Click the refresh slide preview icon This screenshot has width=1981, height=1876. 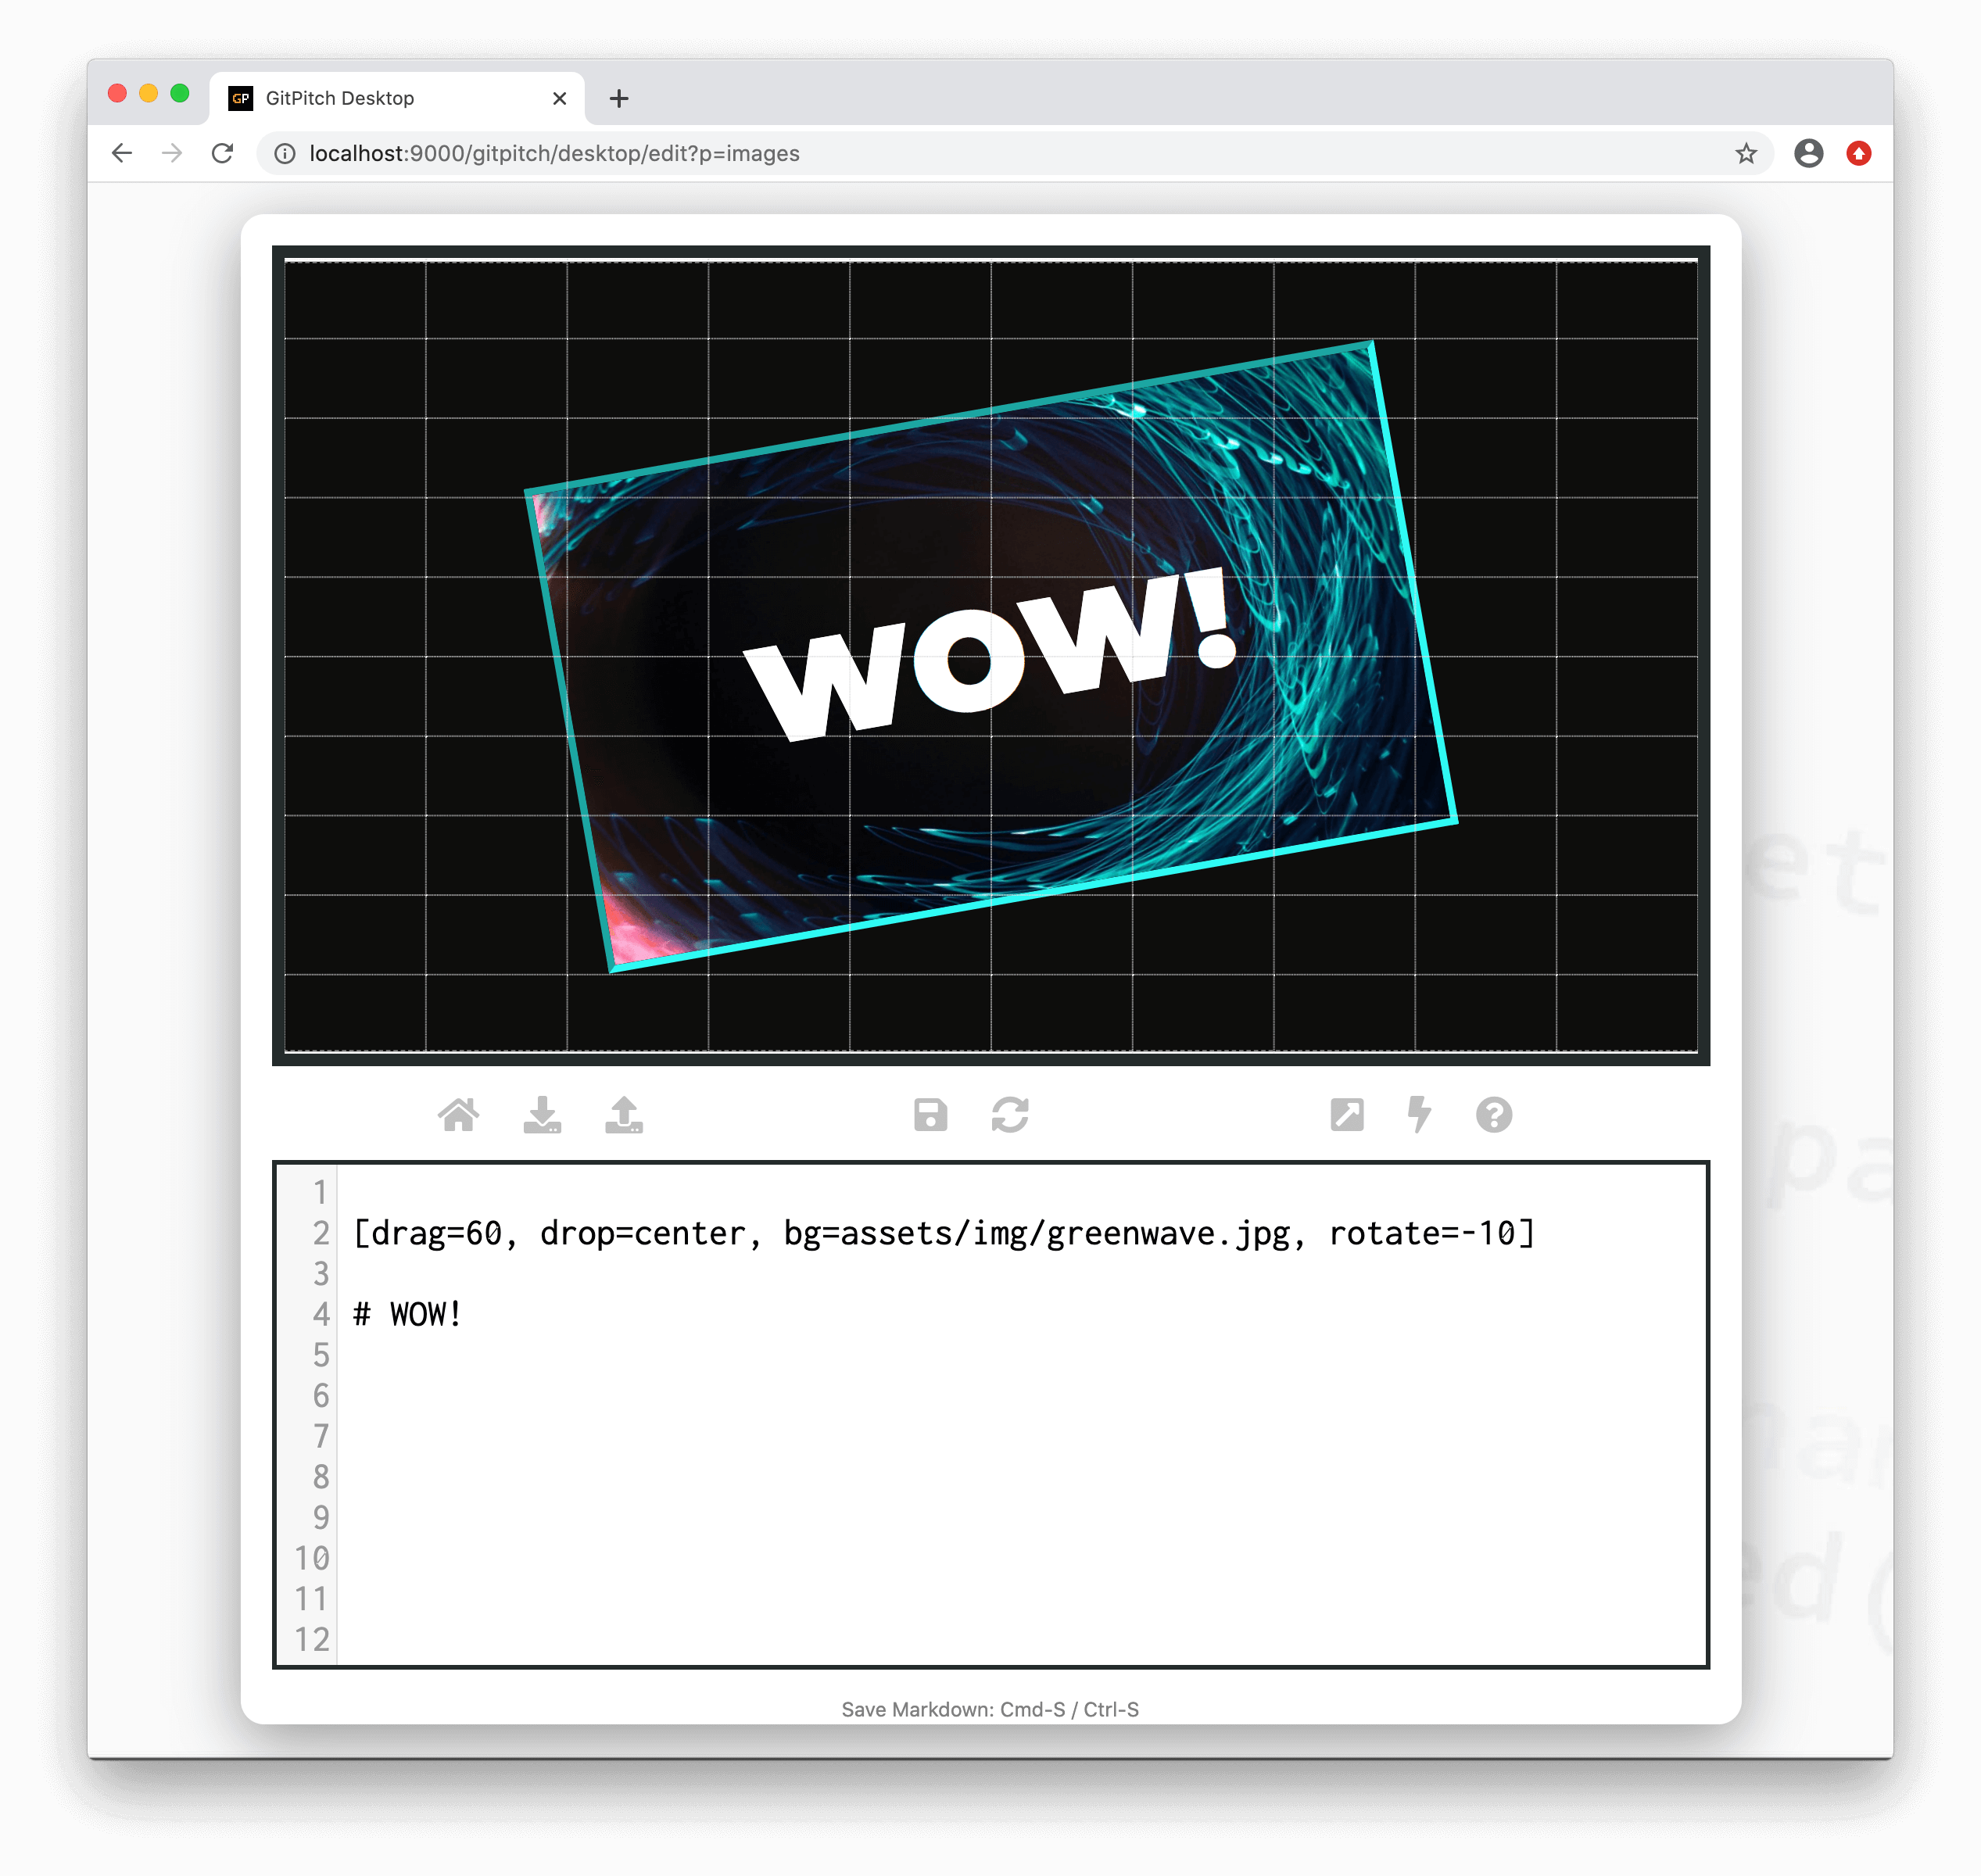coord(1010,1115)
